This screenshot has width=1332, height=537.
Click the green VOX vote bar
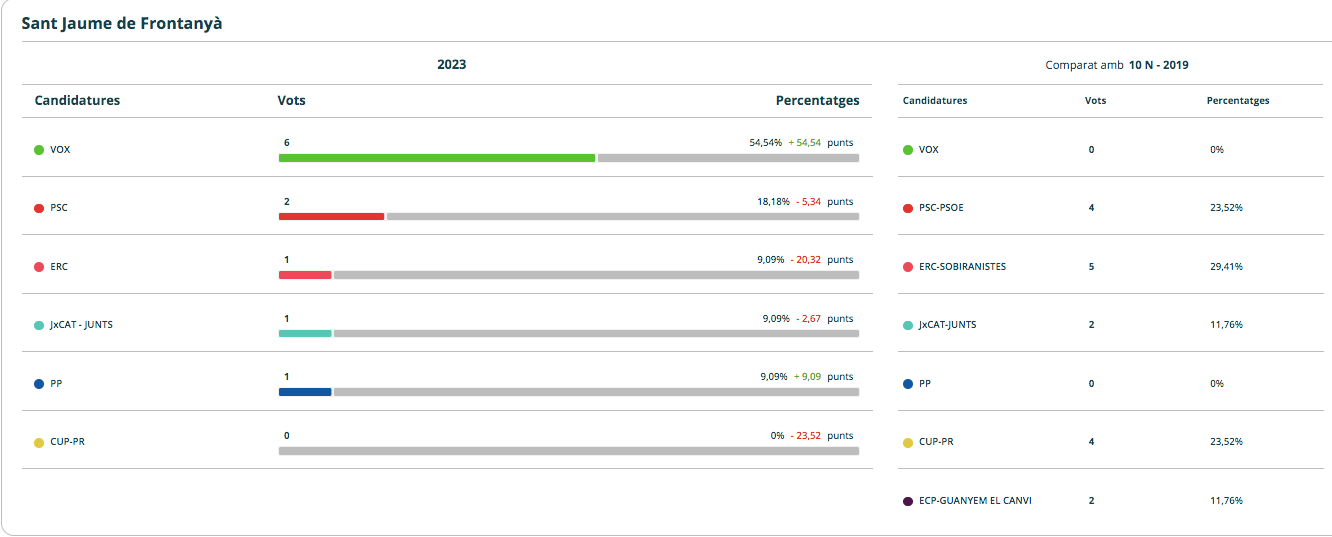(x=437, y=158)
